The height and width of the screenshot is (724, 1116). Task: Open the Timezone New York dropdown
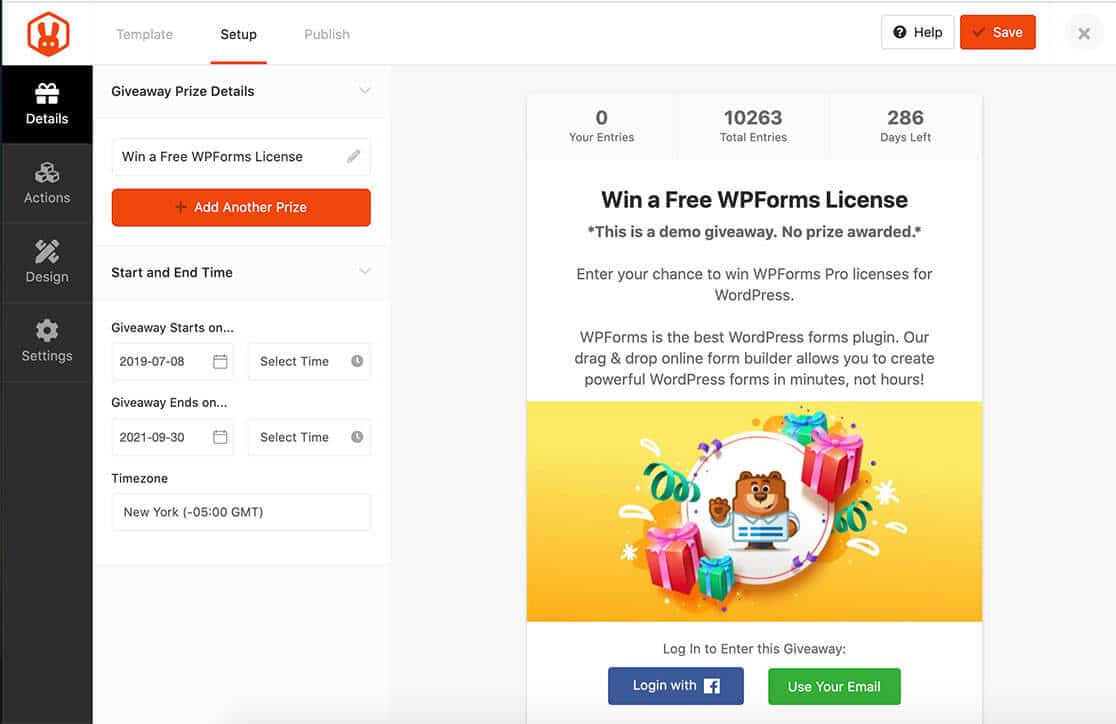241,512
